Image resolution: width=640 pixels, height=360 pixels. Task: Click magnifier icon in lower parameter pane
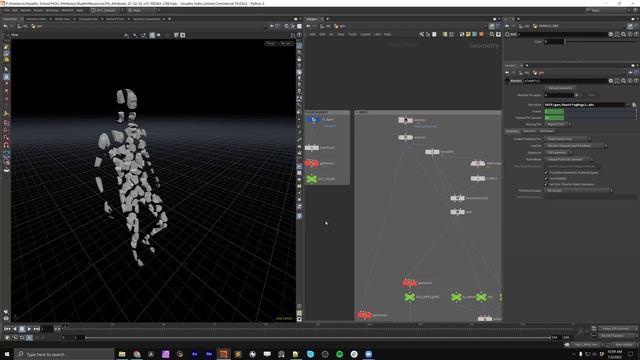(623, 81)
